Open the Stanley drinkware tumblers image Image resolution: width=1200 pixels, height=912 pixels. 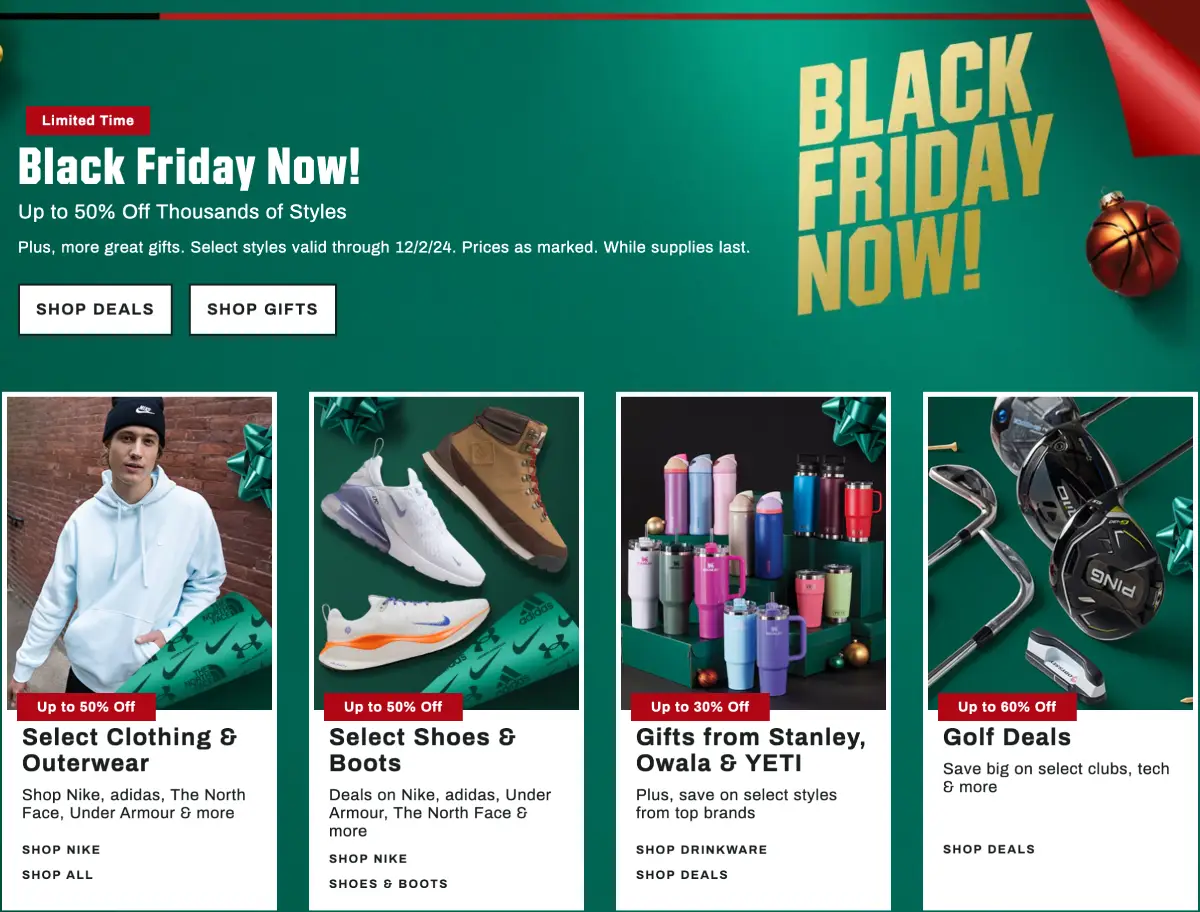click(753, 553)
